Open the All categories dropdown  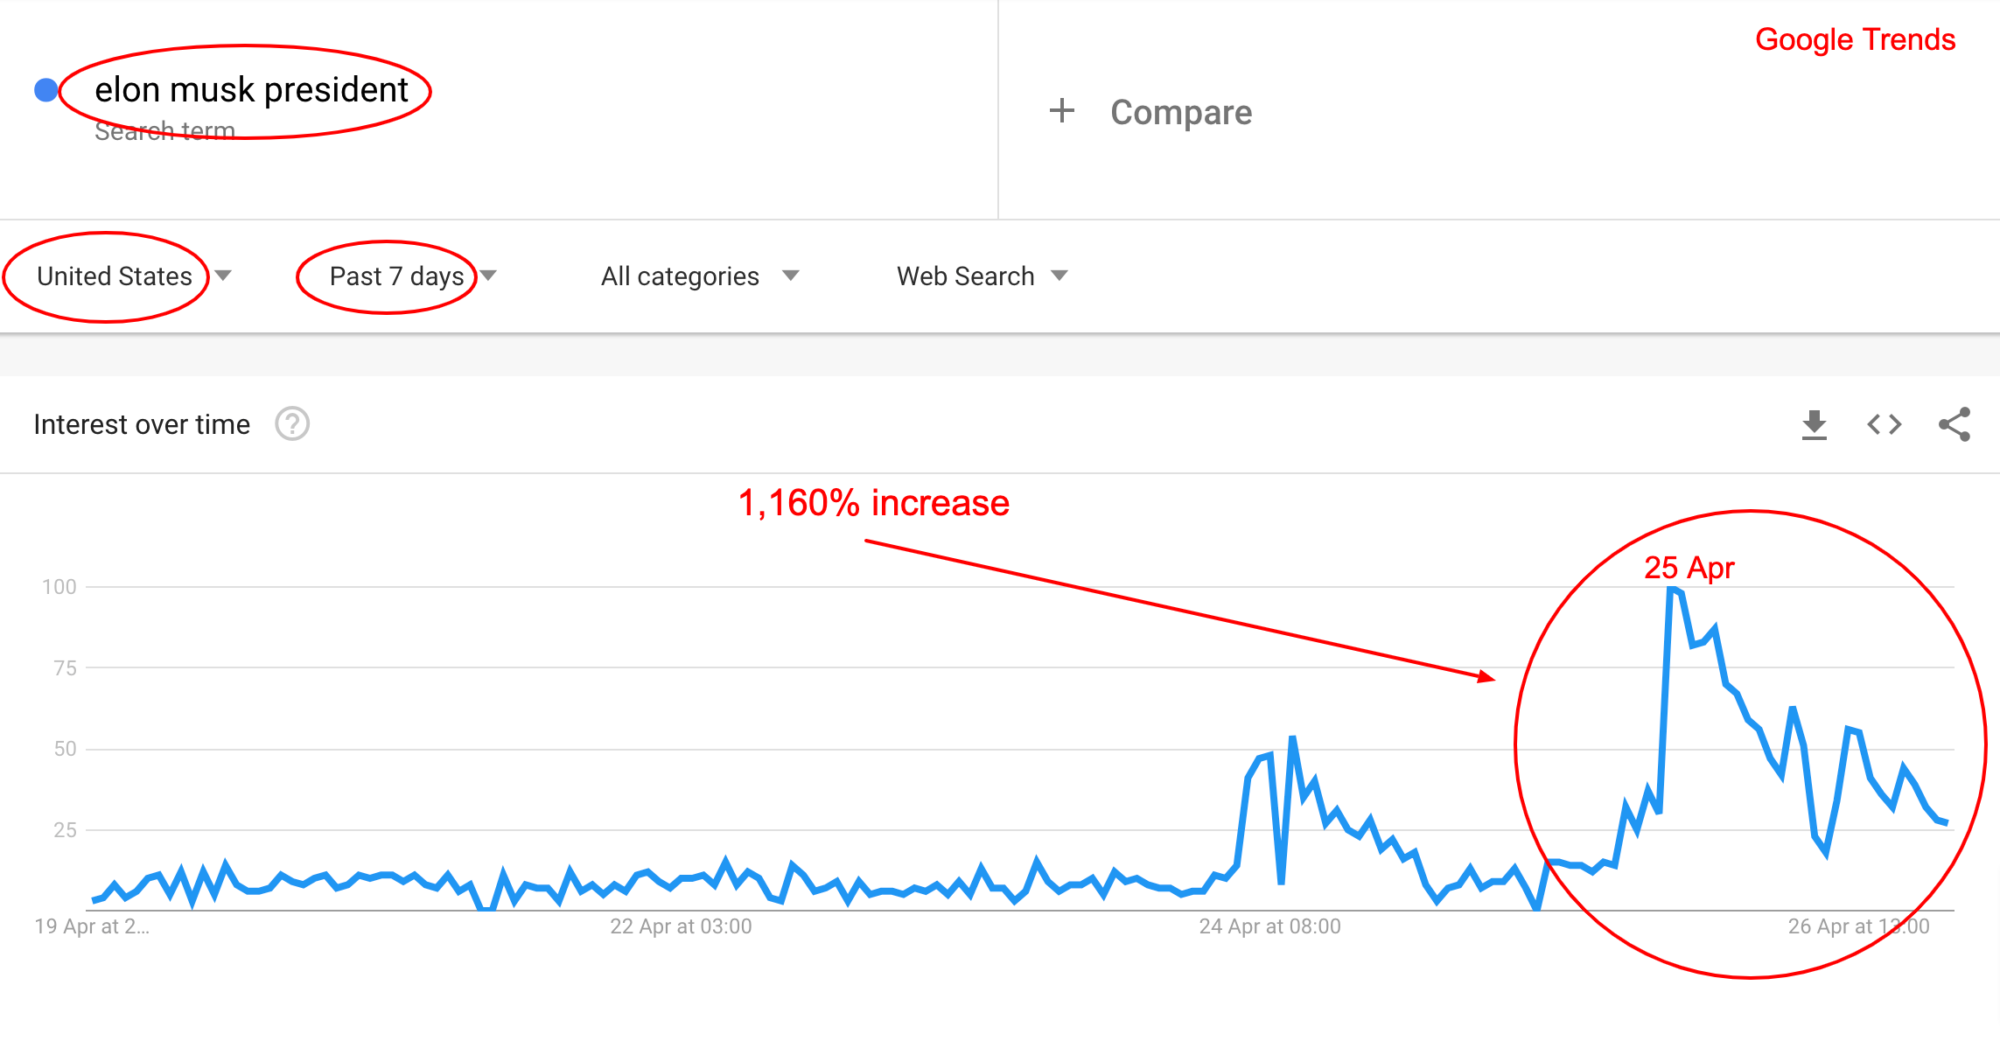[680, 276]
